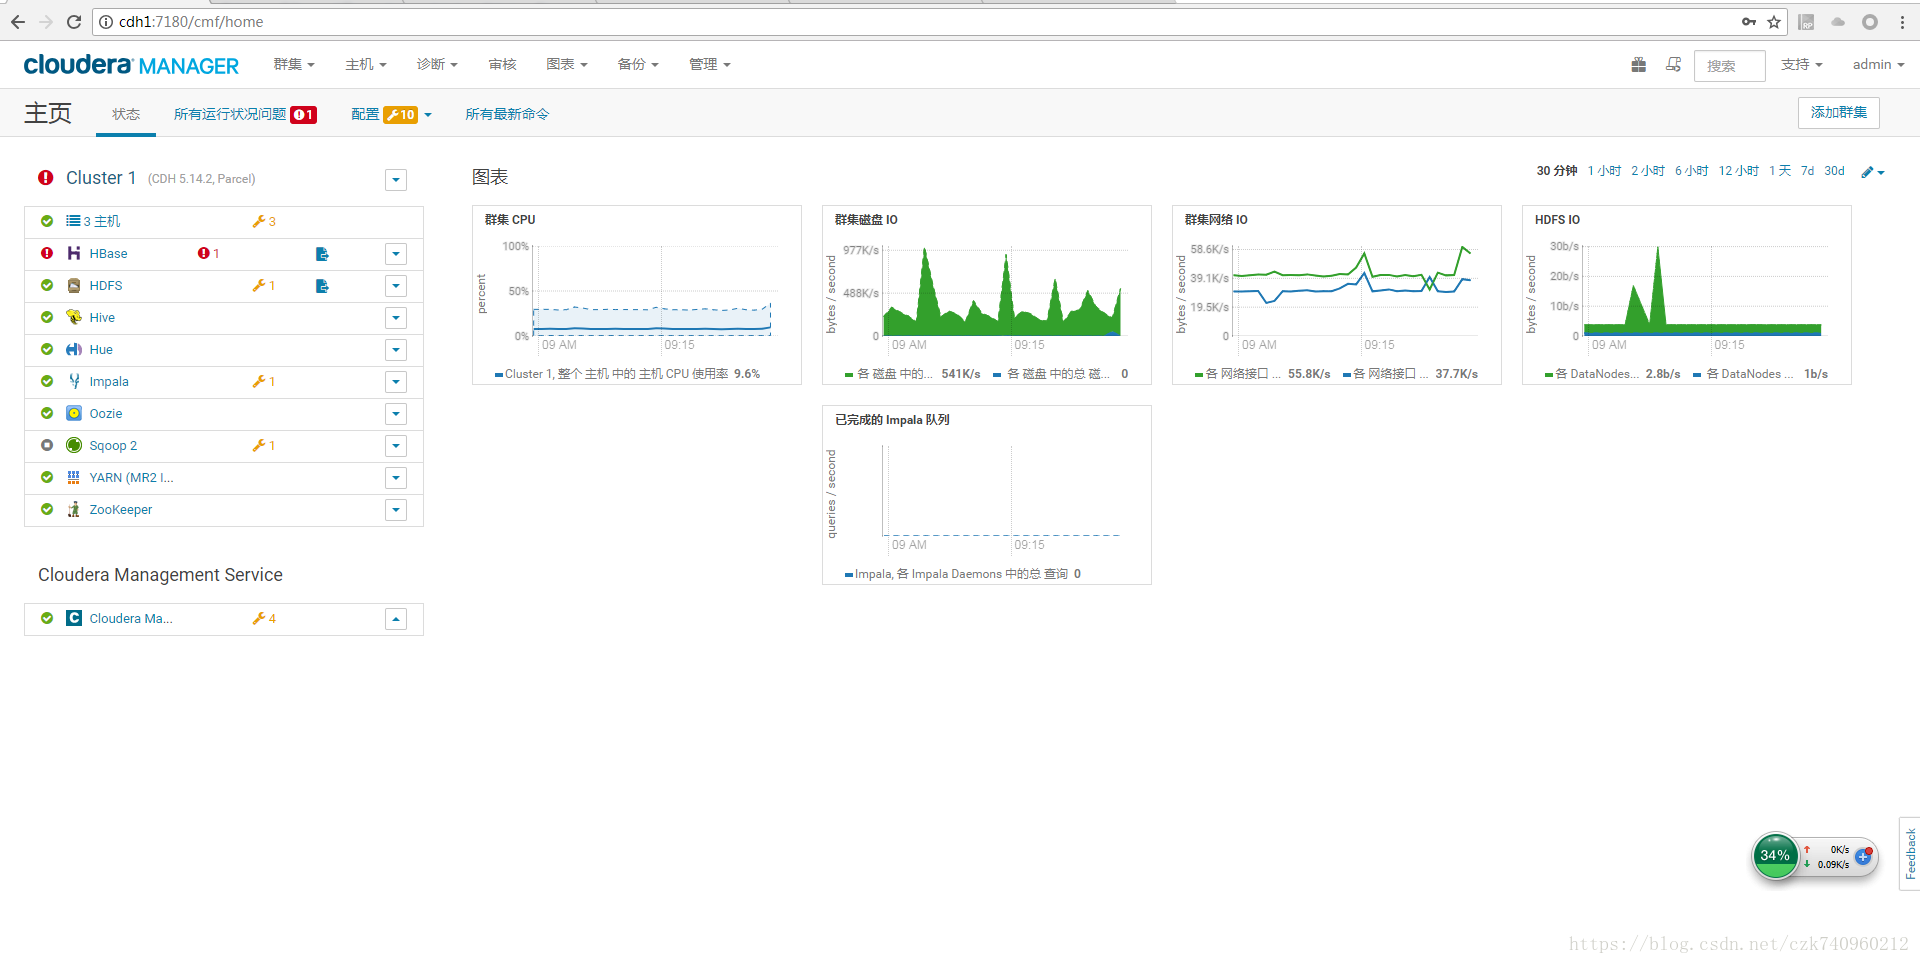Open Chrome three-dot menu
The height and width of the screenshot is (964, 1920).
(1903, 22)
